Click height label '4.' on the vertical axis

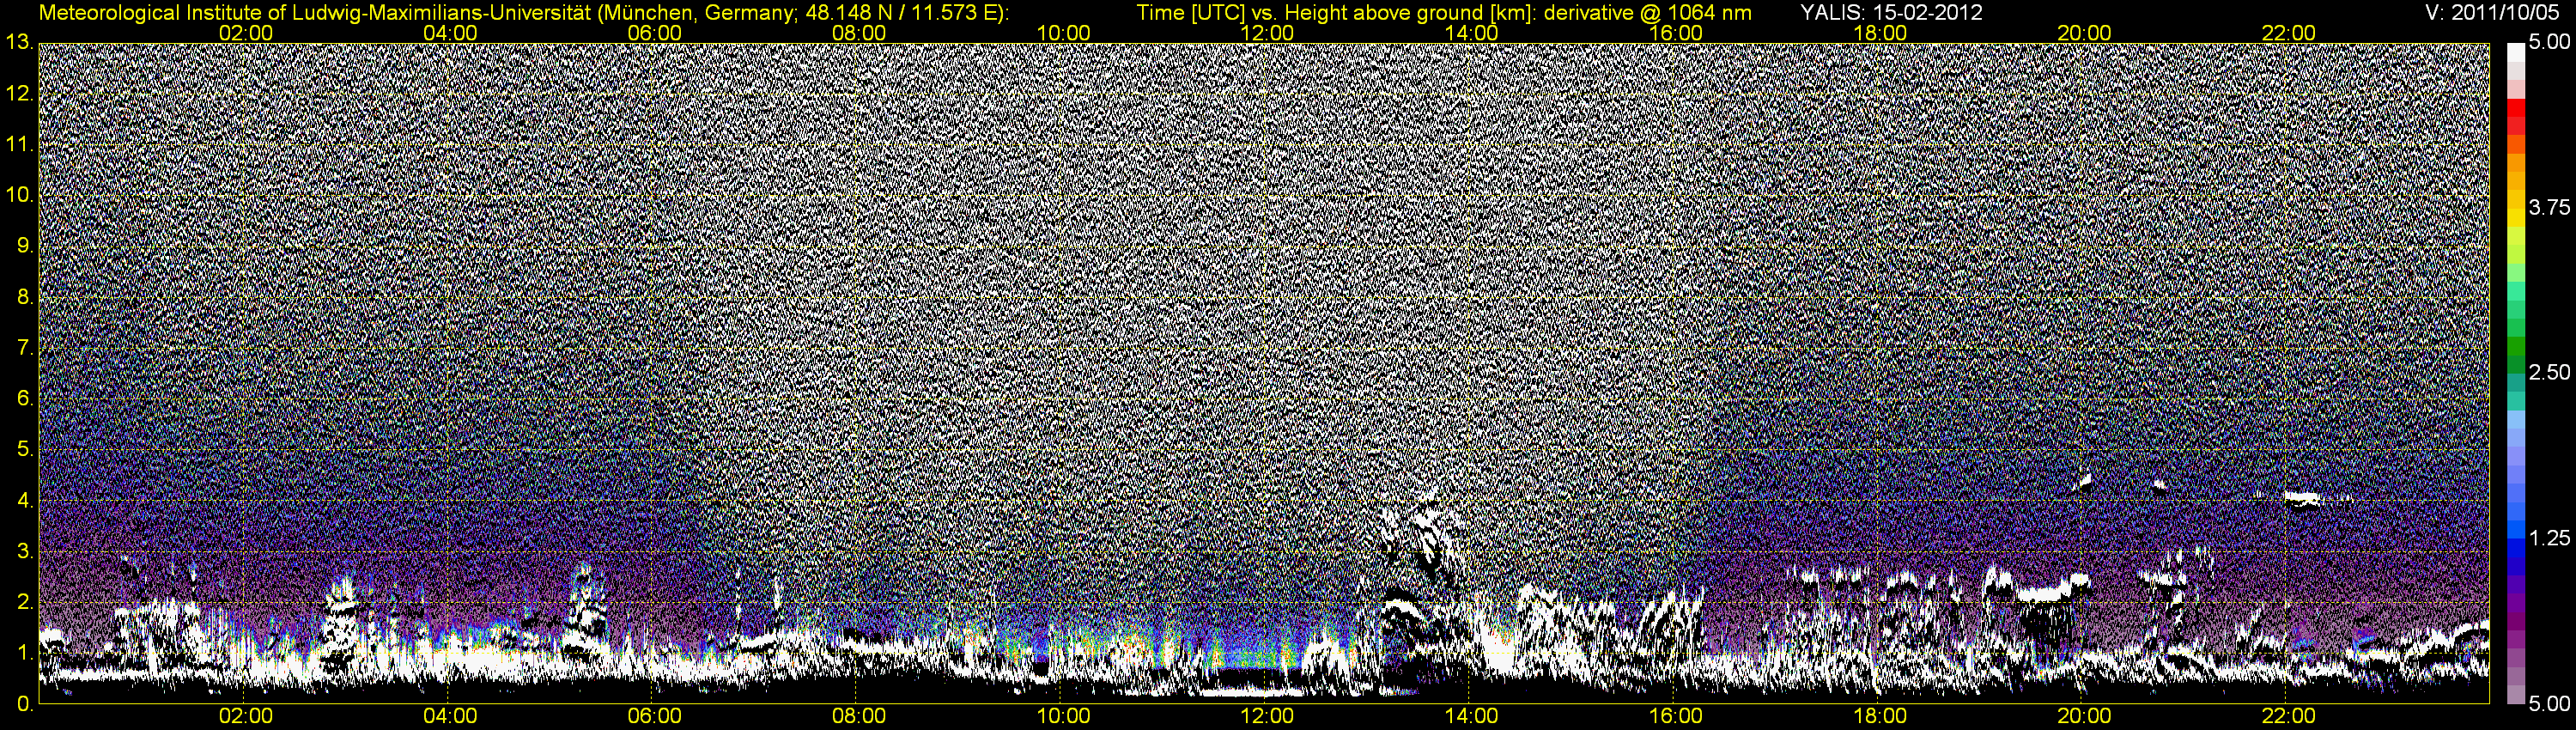click(26, 501)
